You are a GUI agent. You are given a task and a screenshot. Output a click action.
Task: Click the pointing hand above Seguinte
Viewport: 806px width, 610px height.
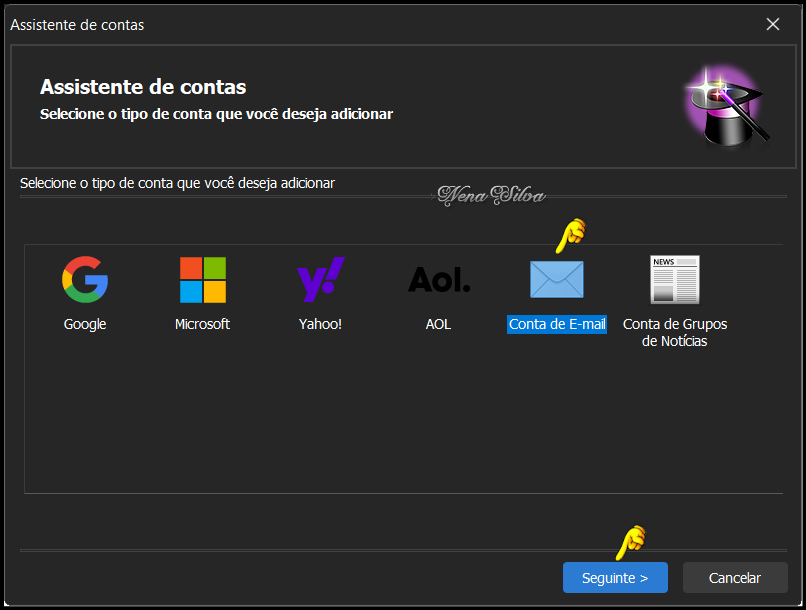(629, 542)
